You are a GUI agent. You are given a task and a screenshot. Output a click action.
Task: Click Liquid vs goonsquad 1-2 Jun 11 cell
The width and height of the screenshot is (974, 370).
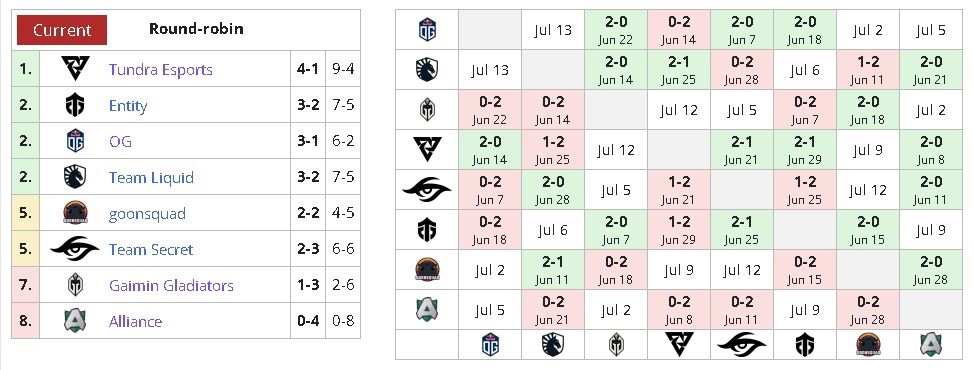click(867, 70)
